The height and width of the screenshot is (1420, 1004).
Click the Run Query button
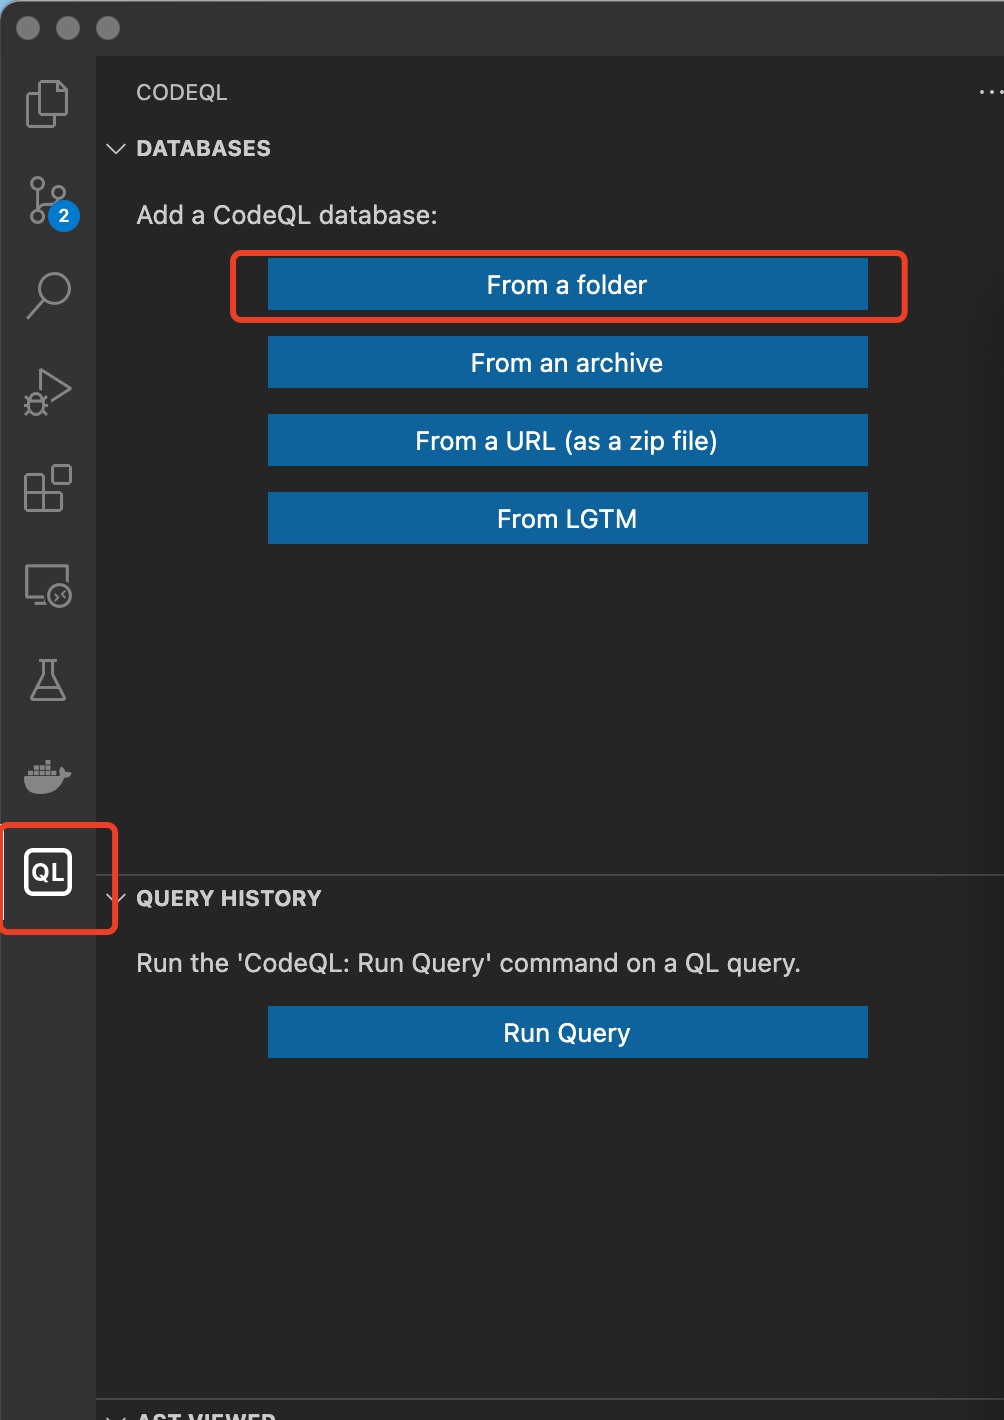pyautogui.click(x=567, y=1032)
